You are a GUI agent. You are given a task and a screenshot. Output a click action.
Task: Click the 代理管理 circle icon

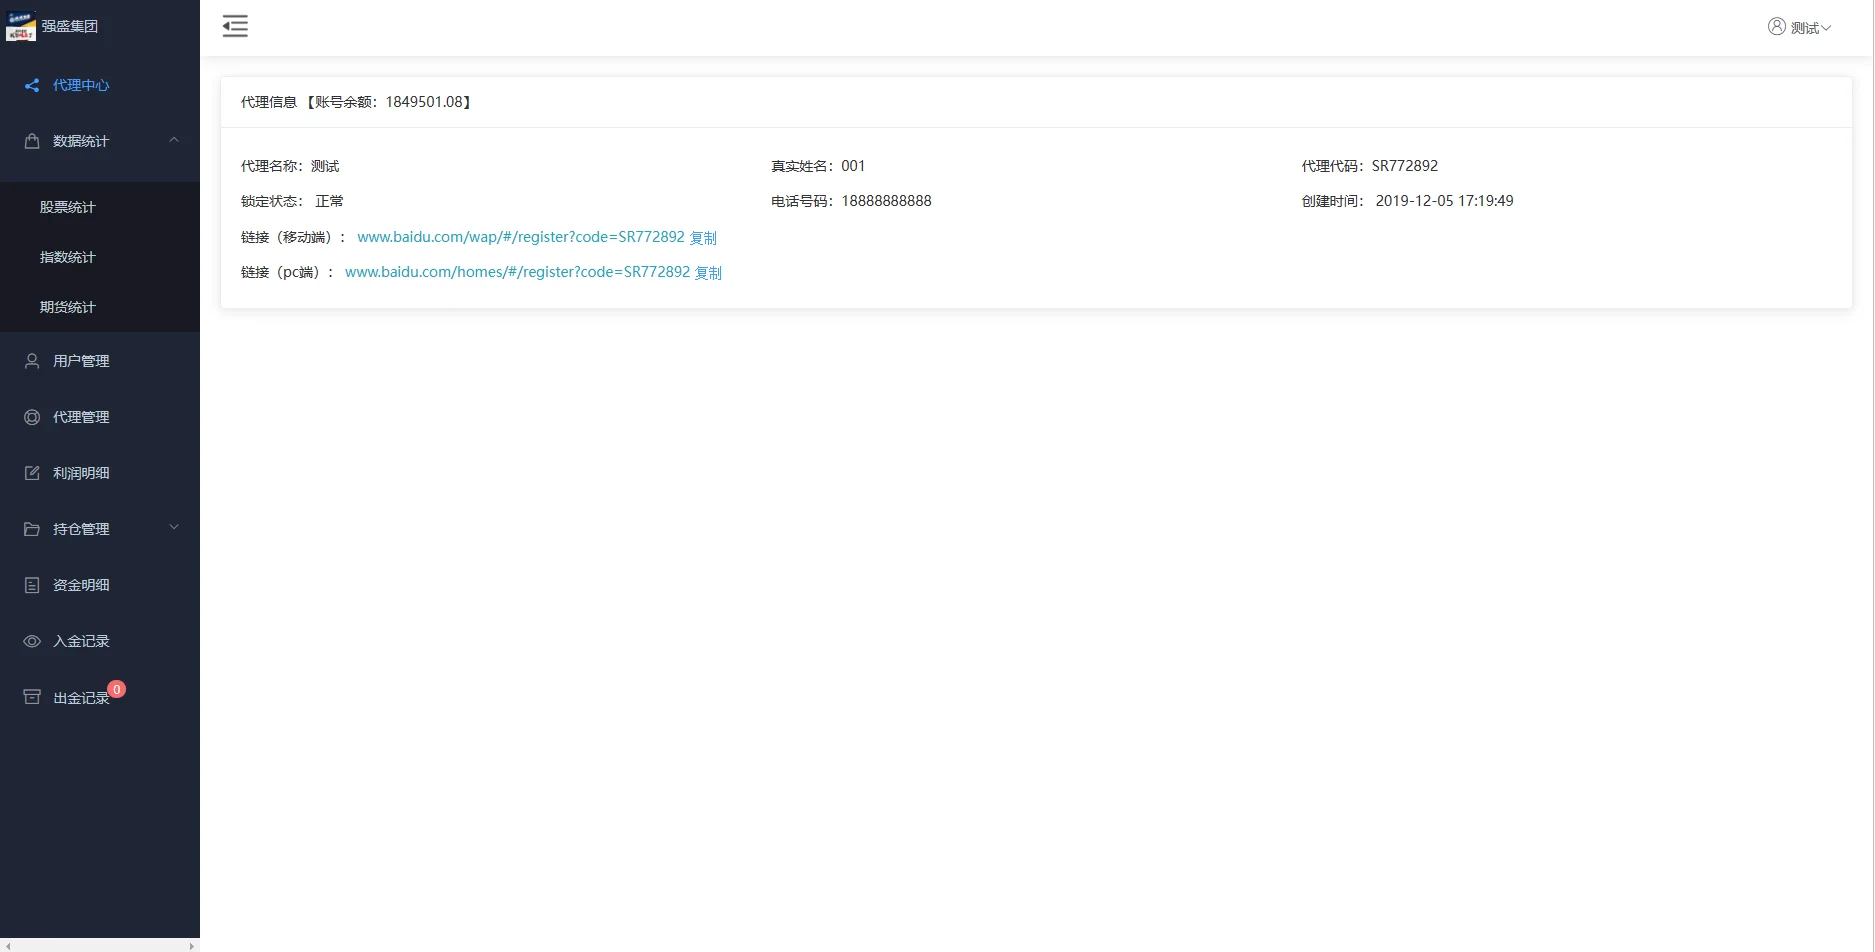click(x=32, y=417)
